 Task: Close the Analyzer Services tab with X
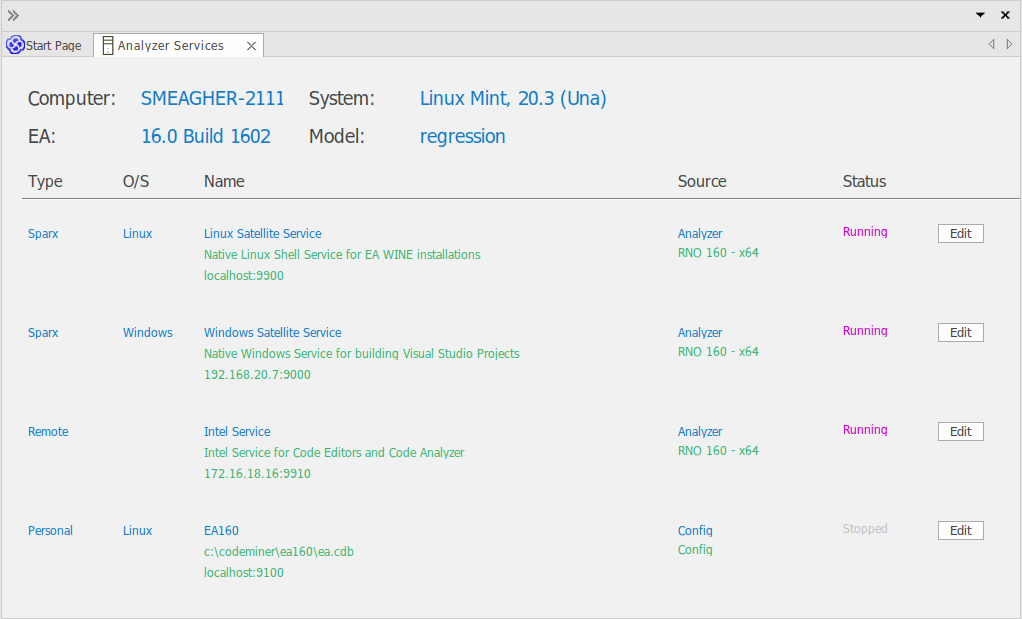[252, 46]
